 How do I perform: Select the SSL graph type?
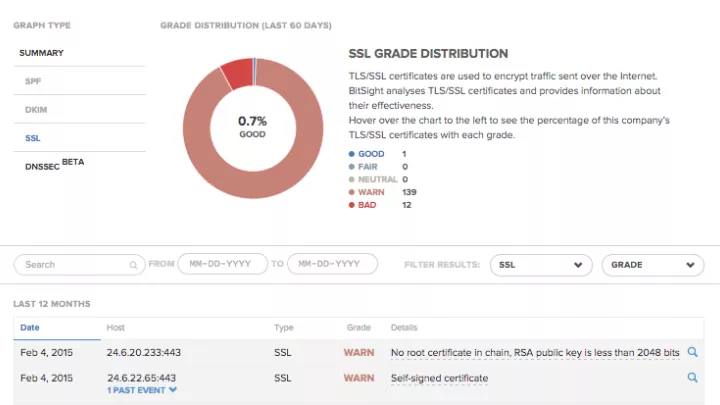[33, 136]
